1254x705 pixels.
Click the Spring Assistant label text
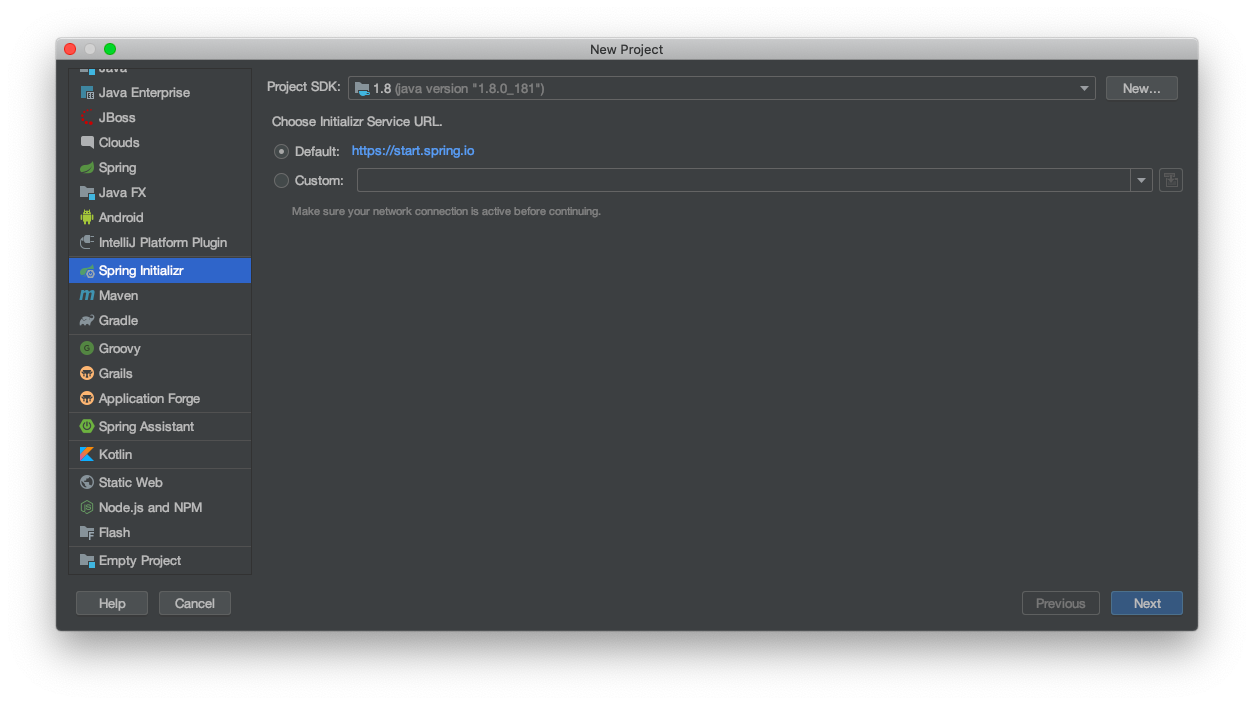(x=147, y=427)
